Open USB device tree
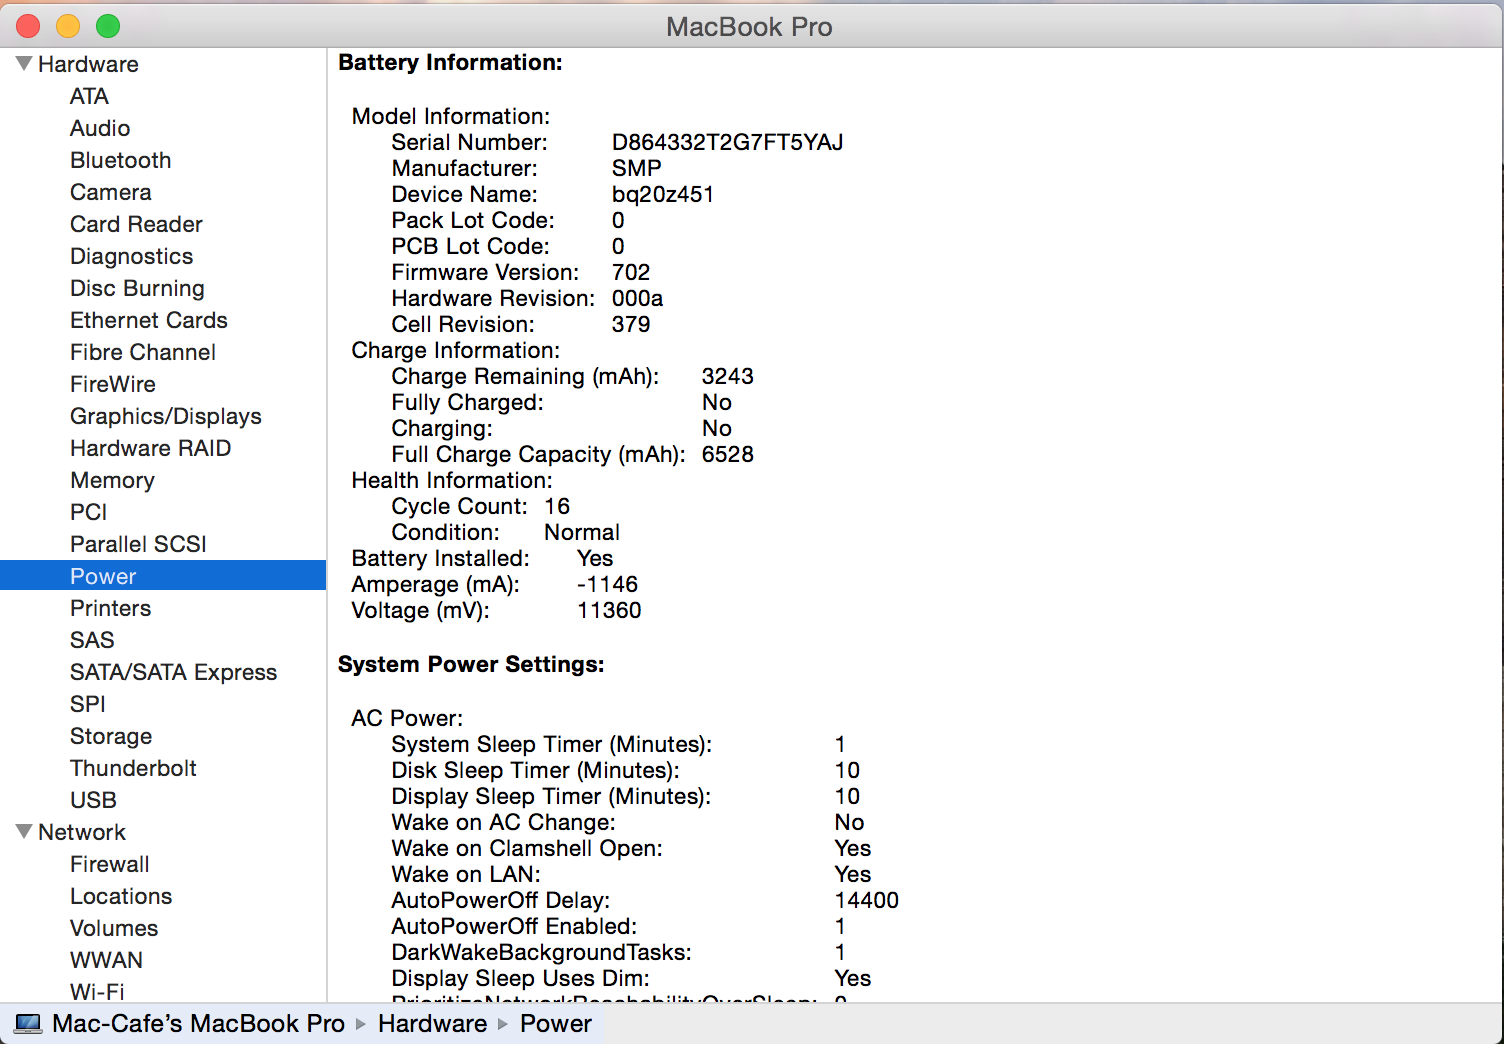1504x1044 pixels. tap(93, 800)
